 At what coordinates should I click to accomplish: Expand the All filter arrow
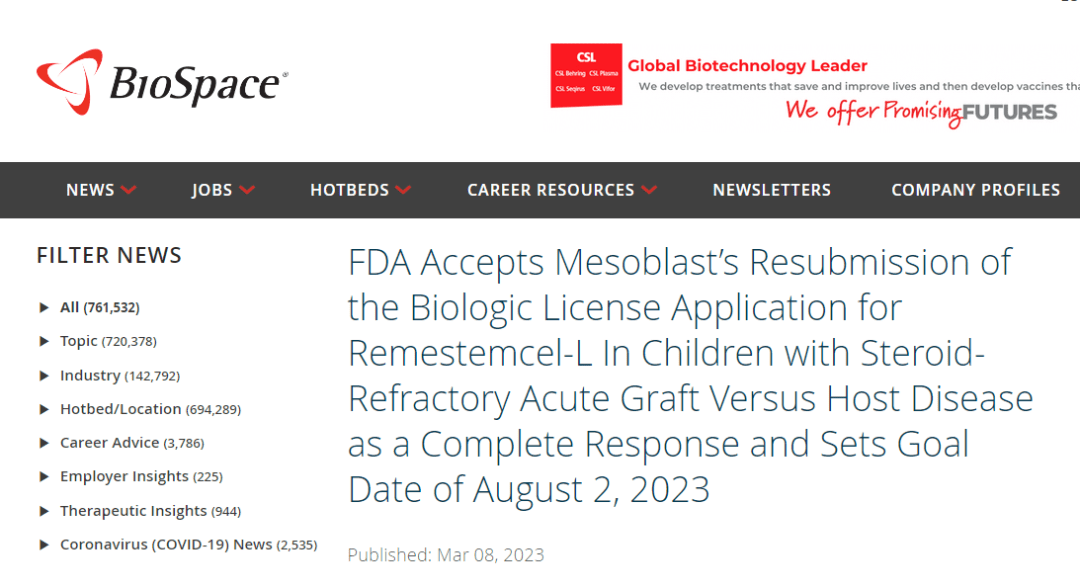pos(44,307)
